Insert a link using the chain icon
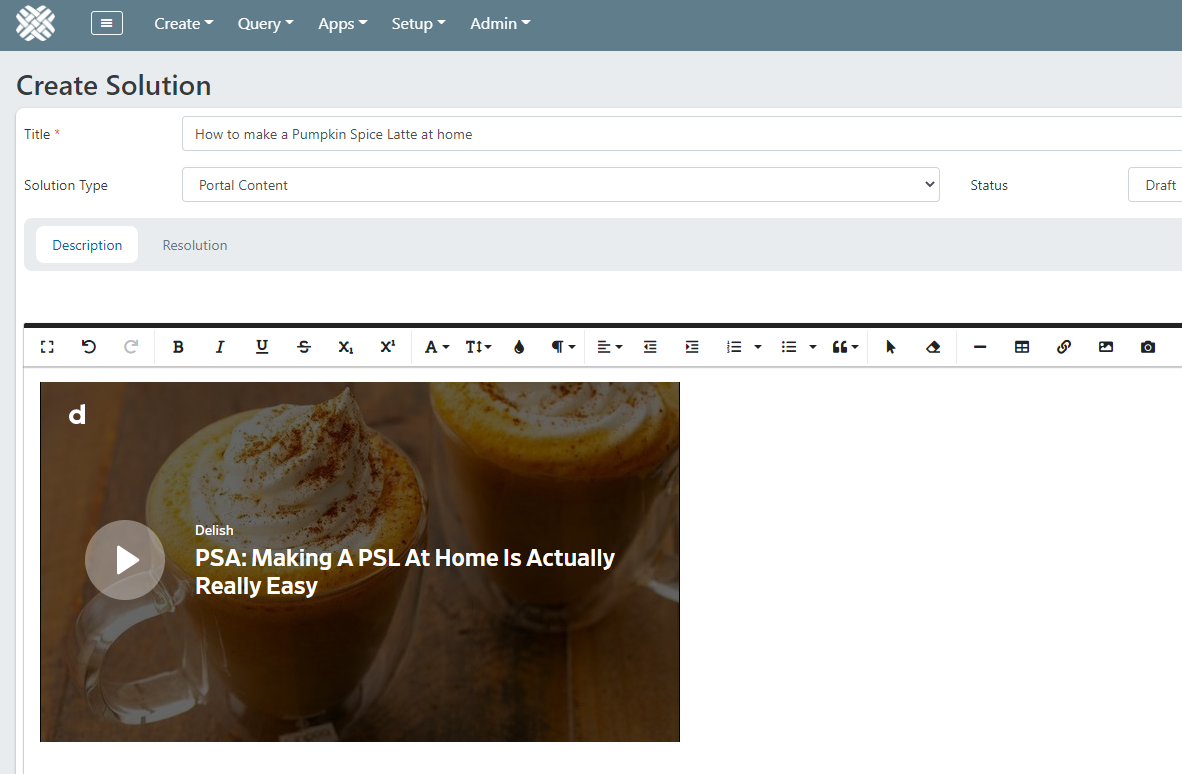 [x=1064, y=347]
